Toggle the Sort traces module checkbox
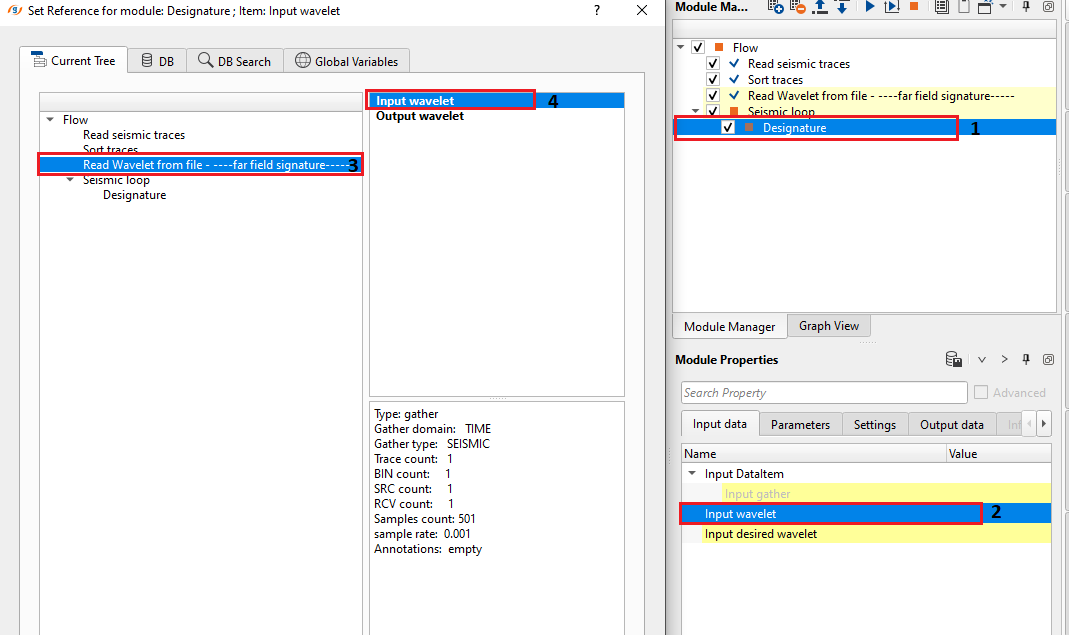Viewport: 1069px width, 635px height. (713, 80)
